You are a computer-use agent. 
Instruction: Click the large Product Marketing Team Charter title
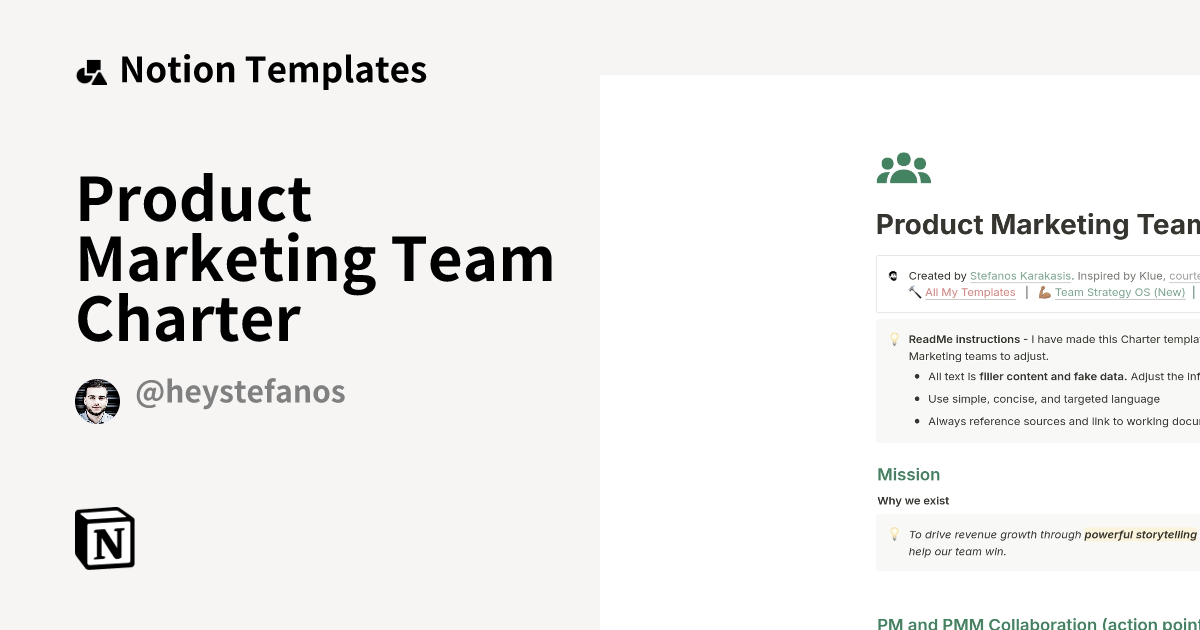[315, 259]
